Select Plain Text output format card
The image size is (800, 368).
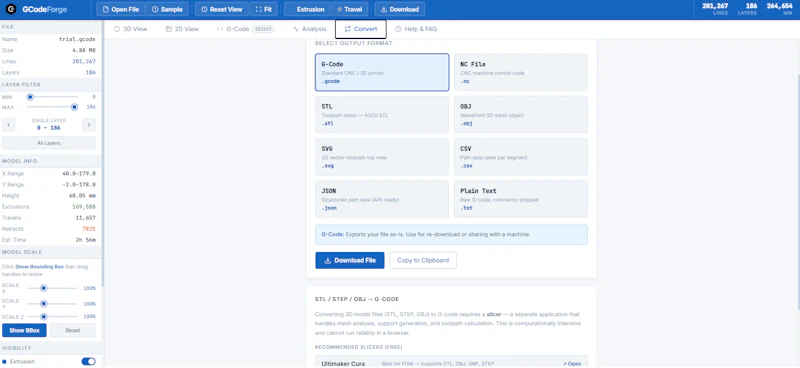pos(521,199)
